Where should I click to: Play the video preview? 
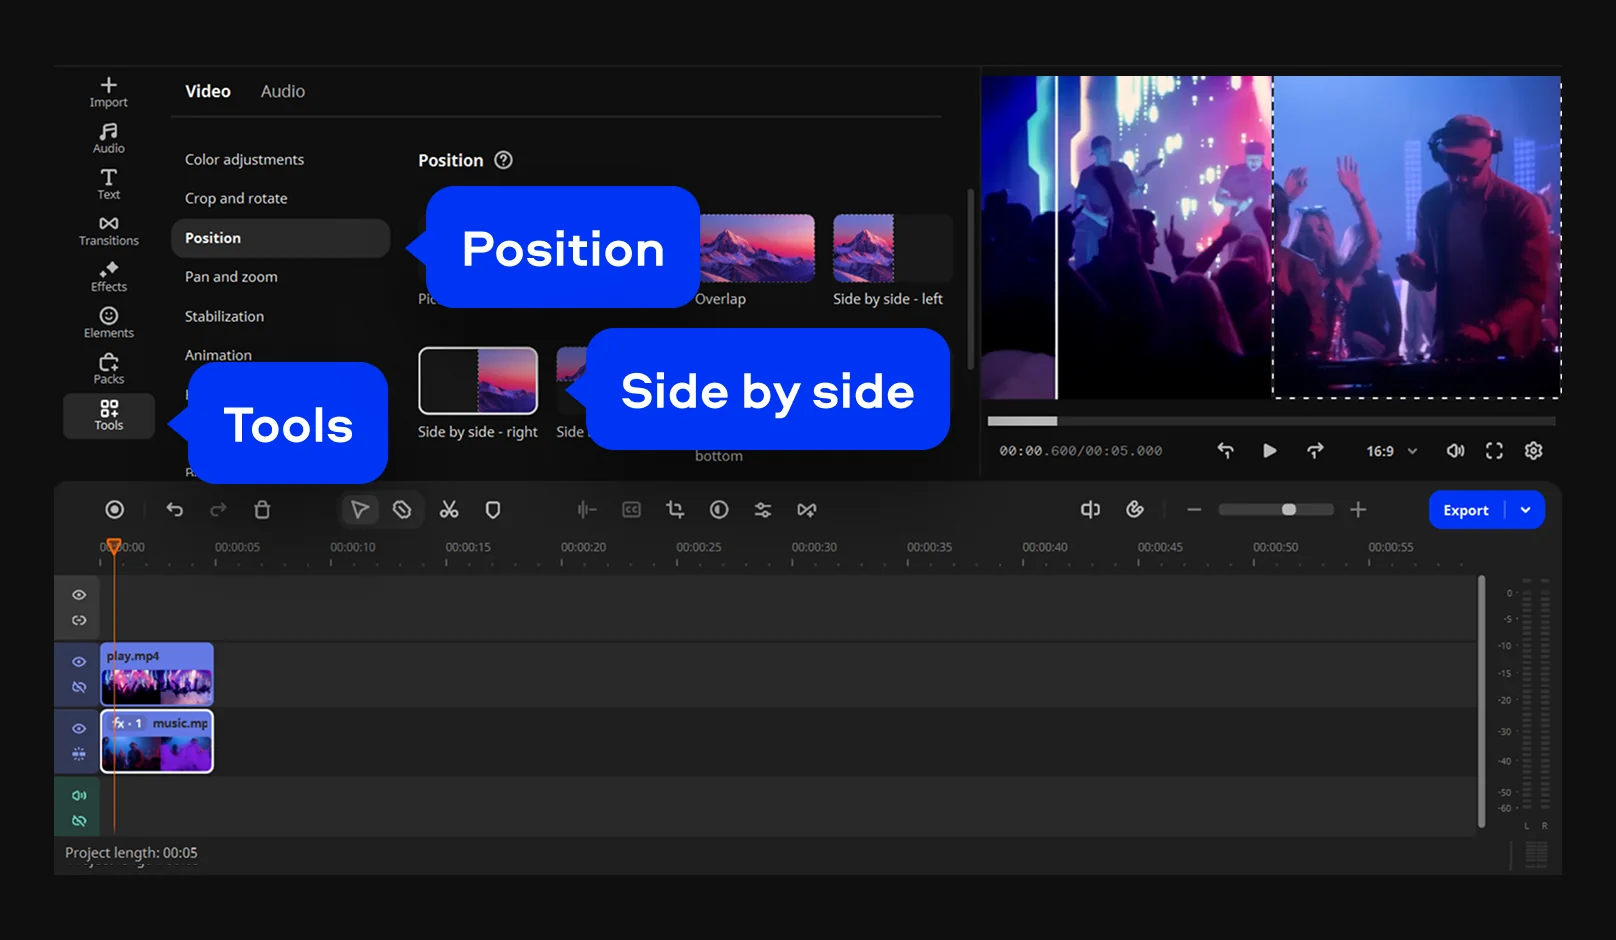click(1269, 451)
